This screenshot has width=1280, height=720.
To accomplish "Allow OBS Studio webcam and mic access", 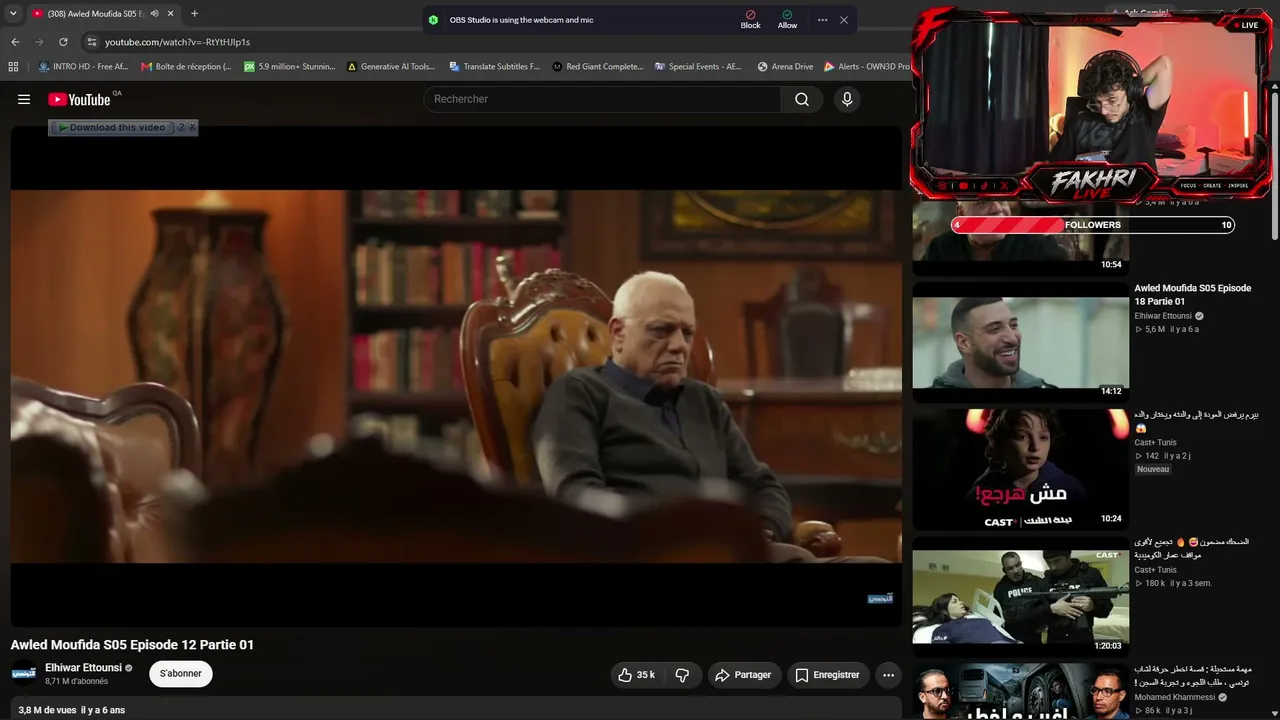I will click(787, 20).
